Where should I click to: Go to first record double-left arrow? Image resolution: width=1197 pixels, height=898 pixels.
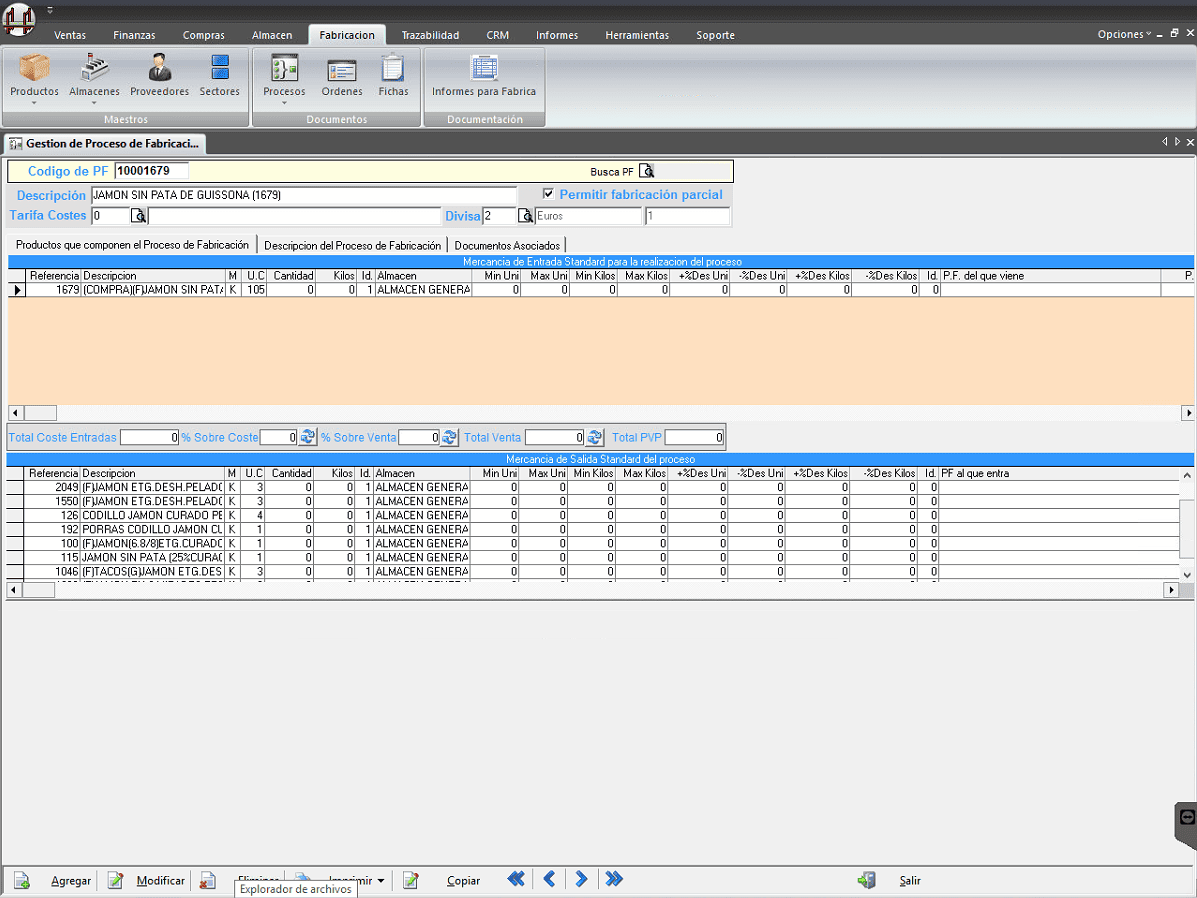click(516, 879)
